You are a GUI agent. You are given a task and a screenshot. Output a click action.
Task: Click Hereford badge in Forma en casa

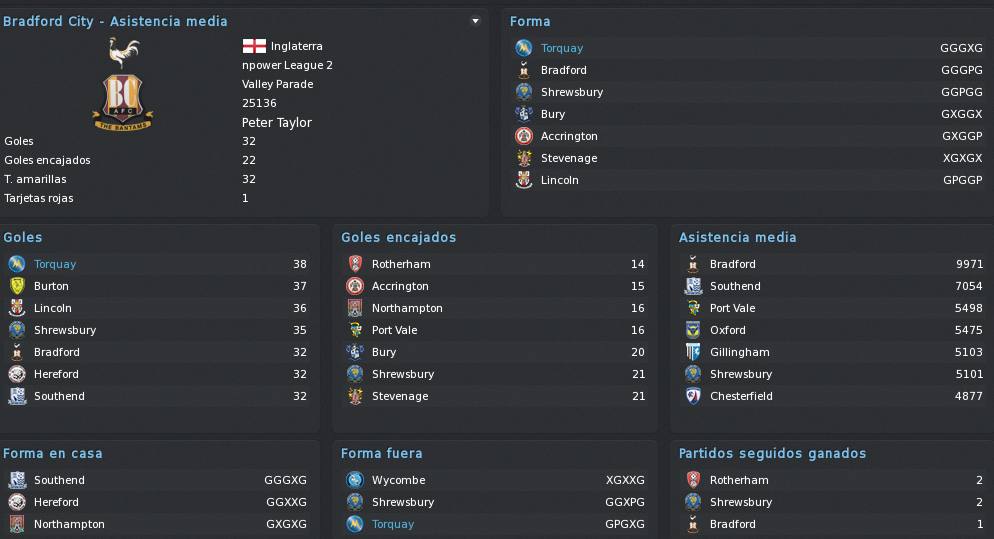point(17,502)
